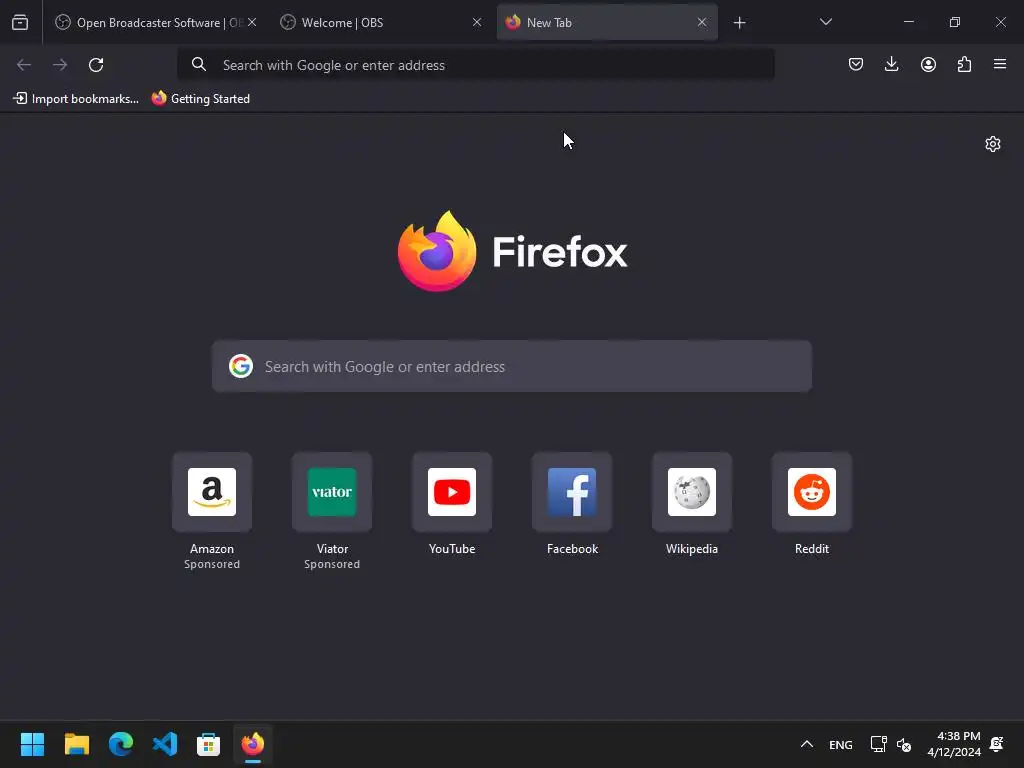The height and width of the screenshot is (768, 1024).
Task: Open the Downloads panel
Action: pos(891,64)
